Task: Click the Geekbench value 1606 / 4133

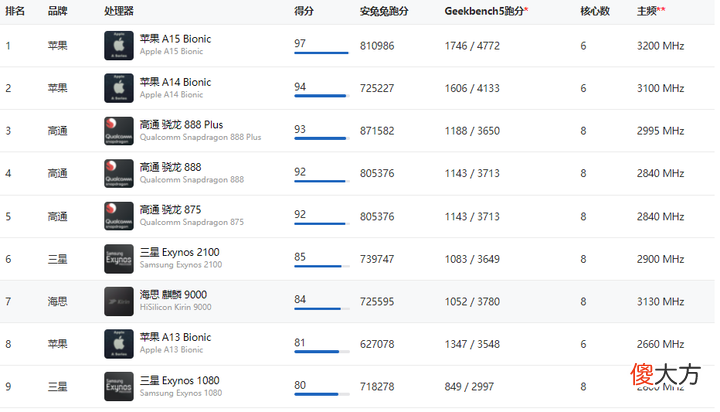Action: (472, 88)
